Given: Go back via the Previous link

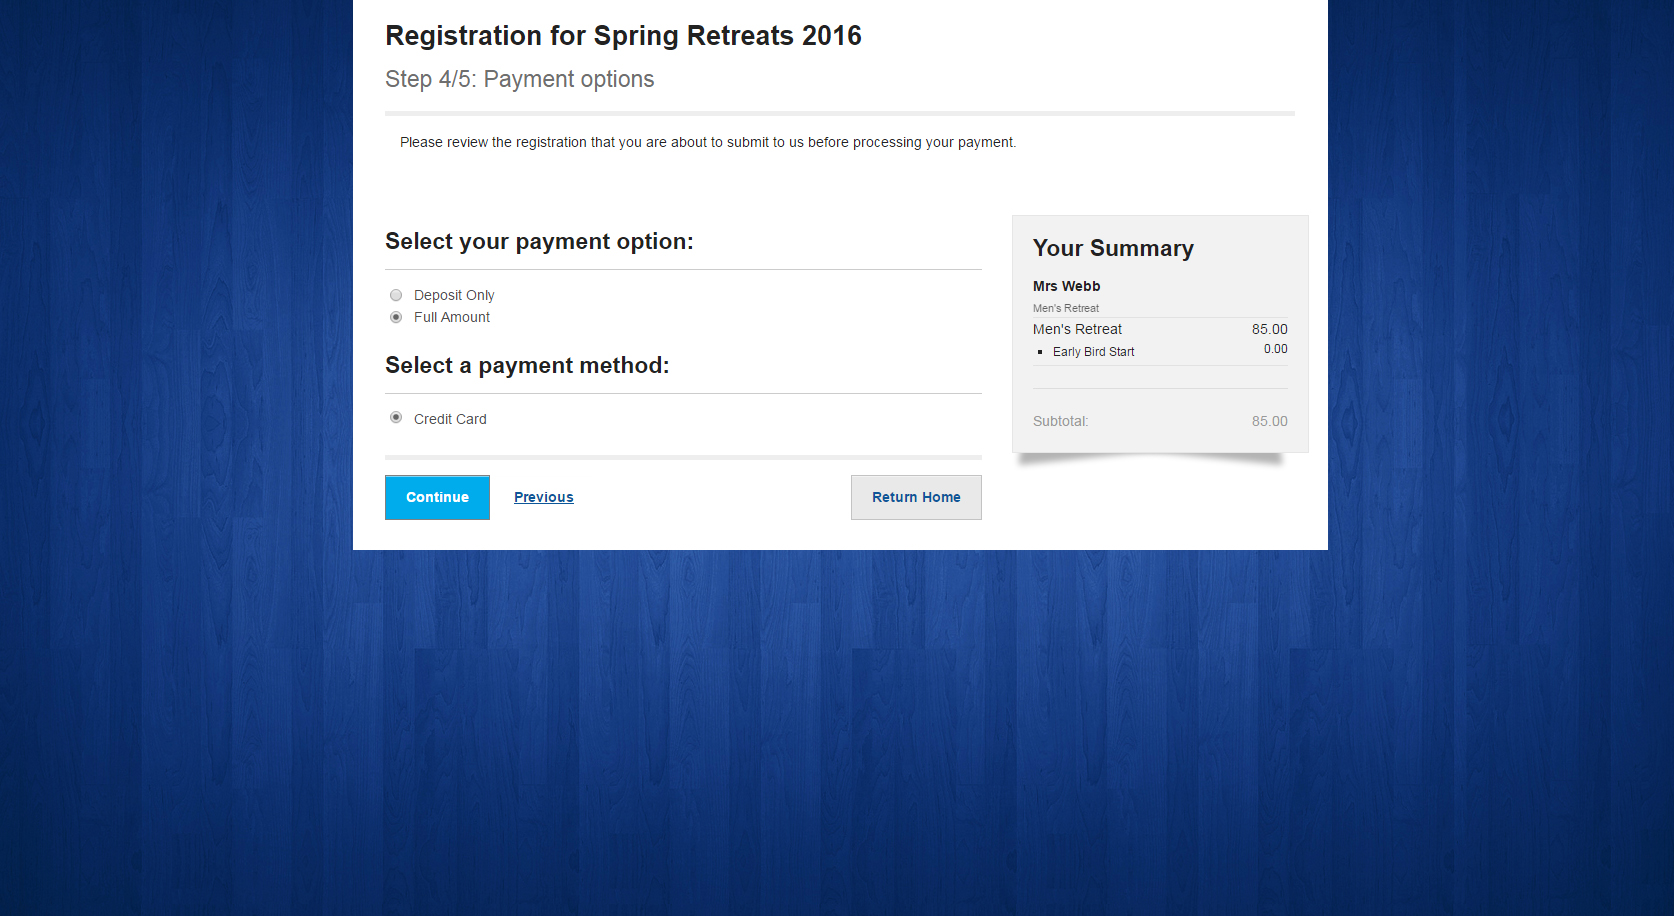Looking at the screenshot, I should point(544,497).
